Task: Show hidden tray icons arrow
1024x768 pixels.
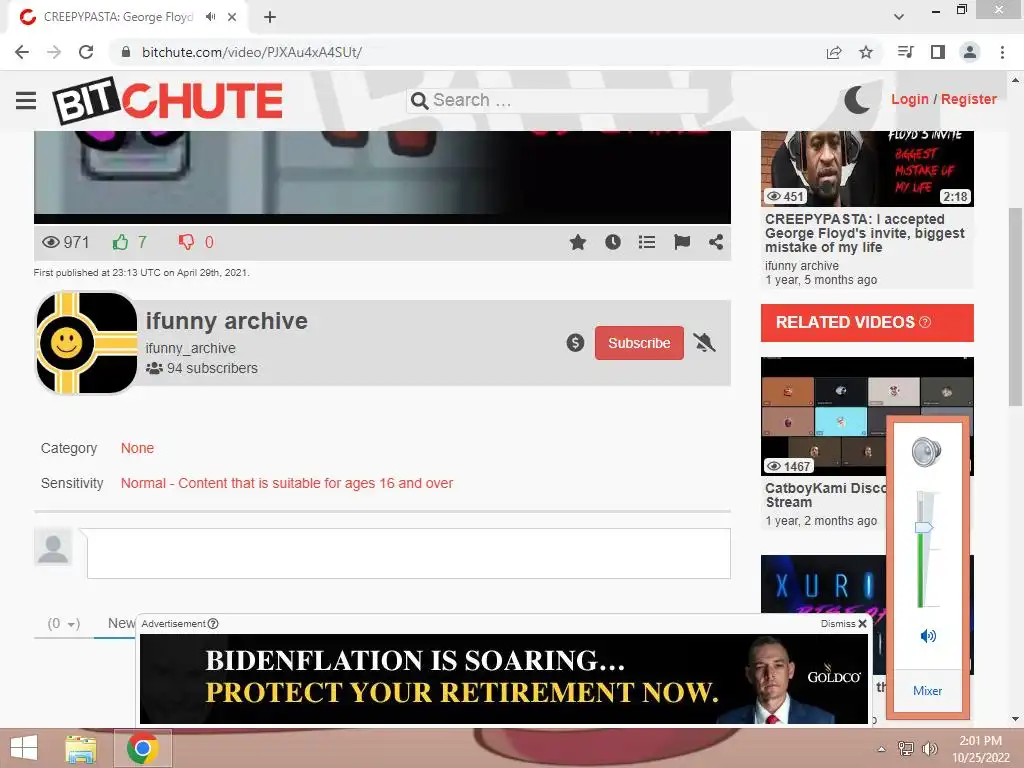Action: (882, 749)
